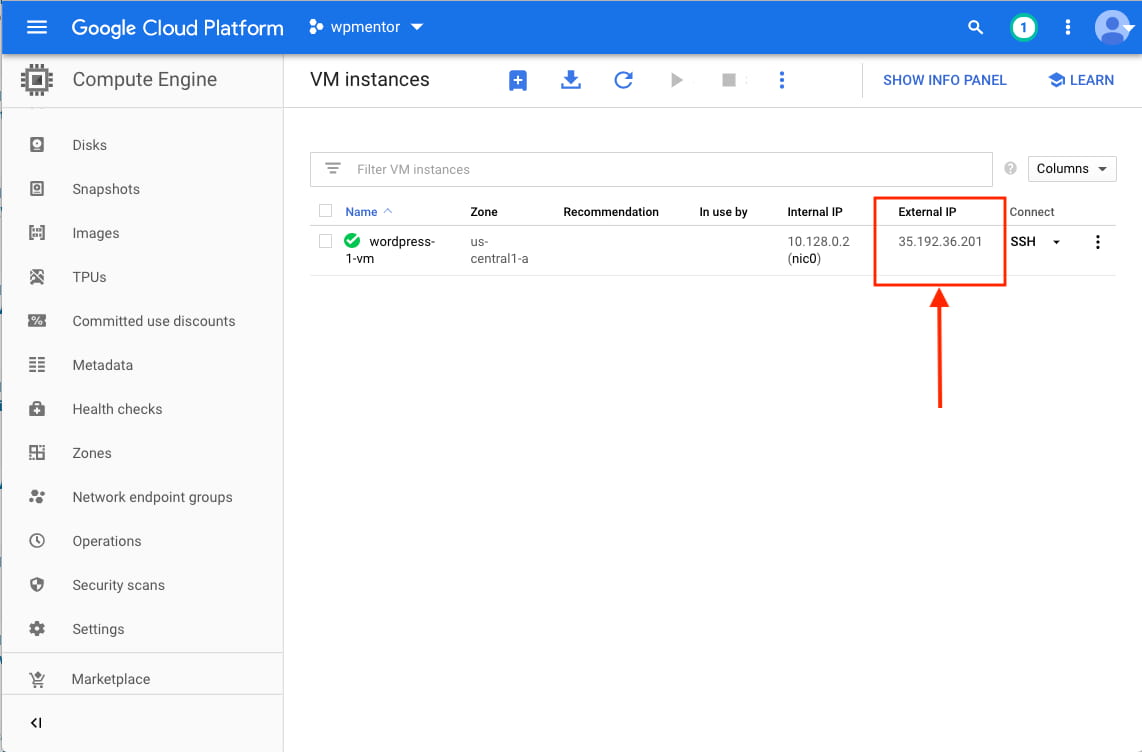The height and width of the screenshot is (752, 1142).
Task: Click the import VM download icon
Action: point(571,80)
